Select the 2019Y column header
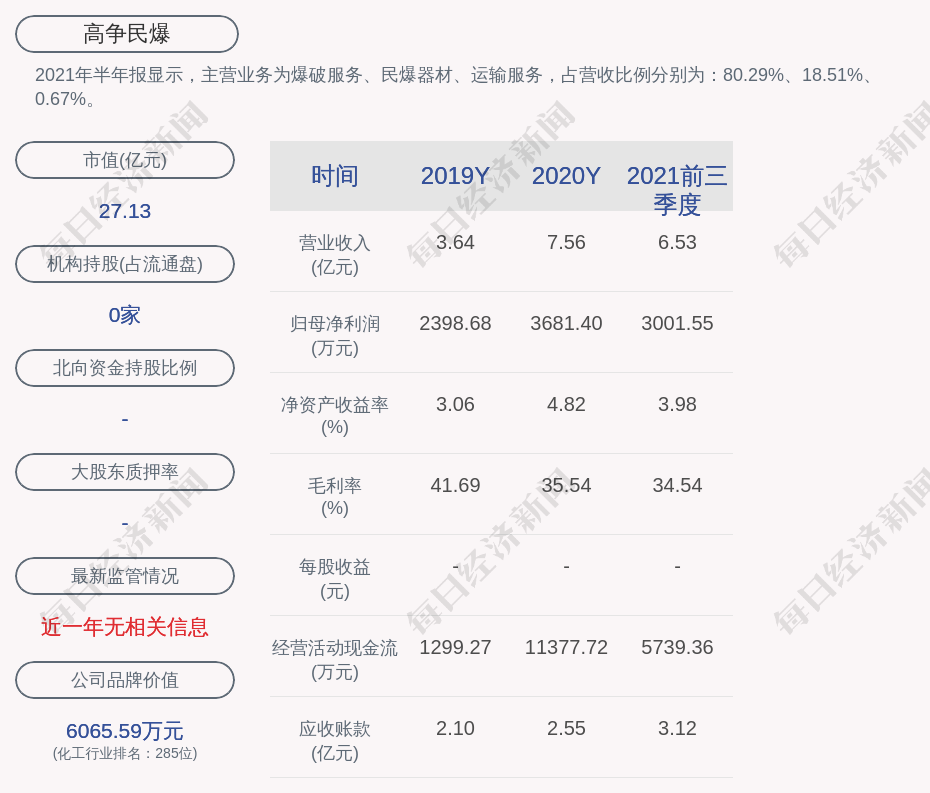The image size is (930, 793). (x=455, y=176)
